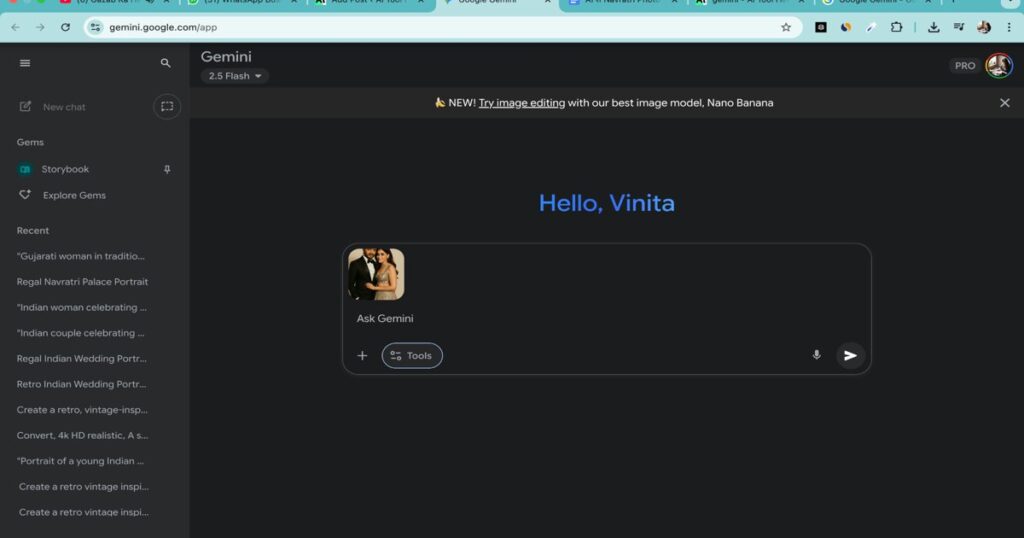The height and width of the screenshot is (538, 1024).
Task: Click the black square extension icon
Action: click(x=821, y=27)
